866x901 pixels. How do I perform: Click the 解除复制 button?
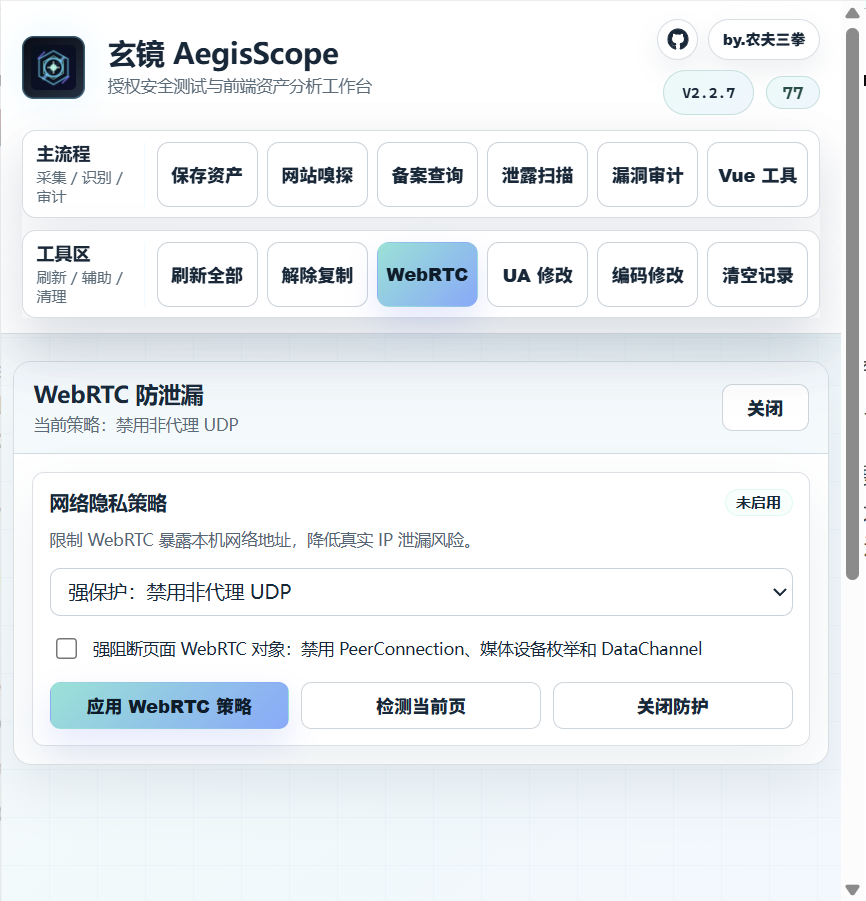(x=317, y=275)
